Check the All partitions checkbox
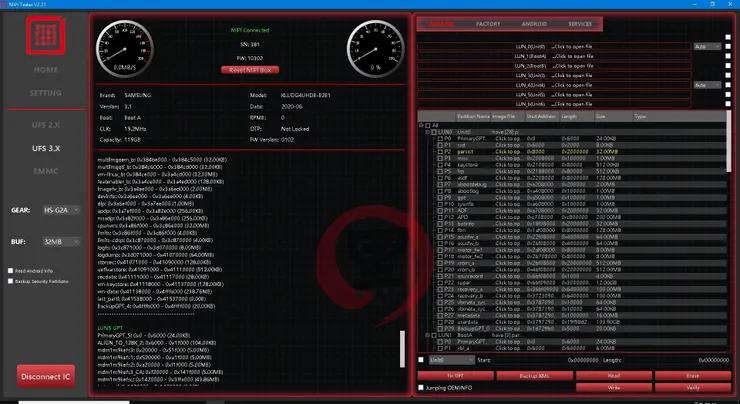 (x=428, y=126)
